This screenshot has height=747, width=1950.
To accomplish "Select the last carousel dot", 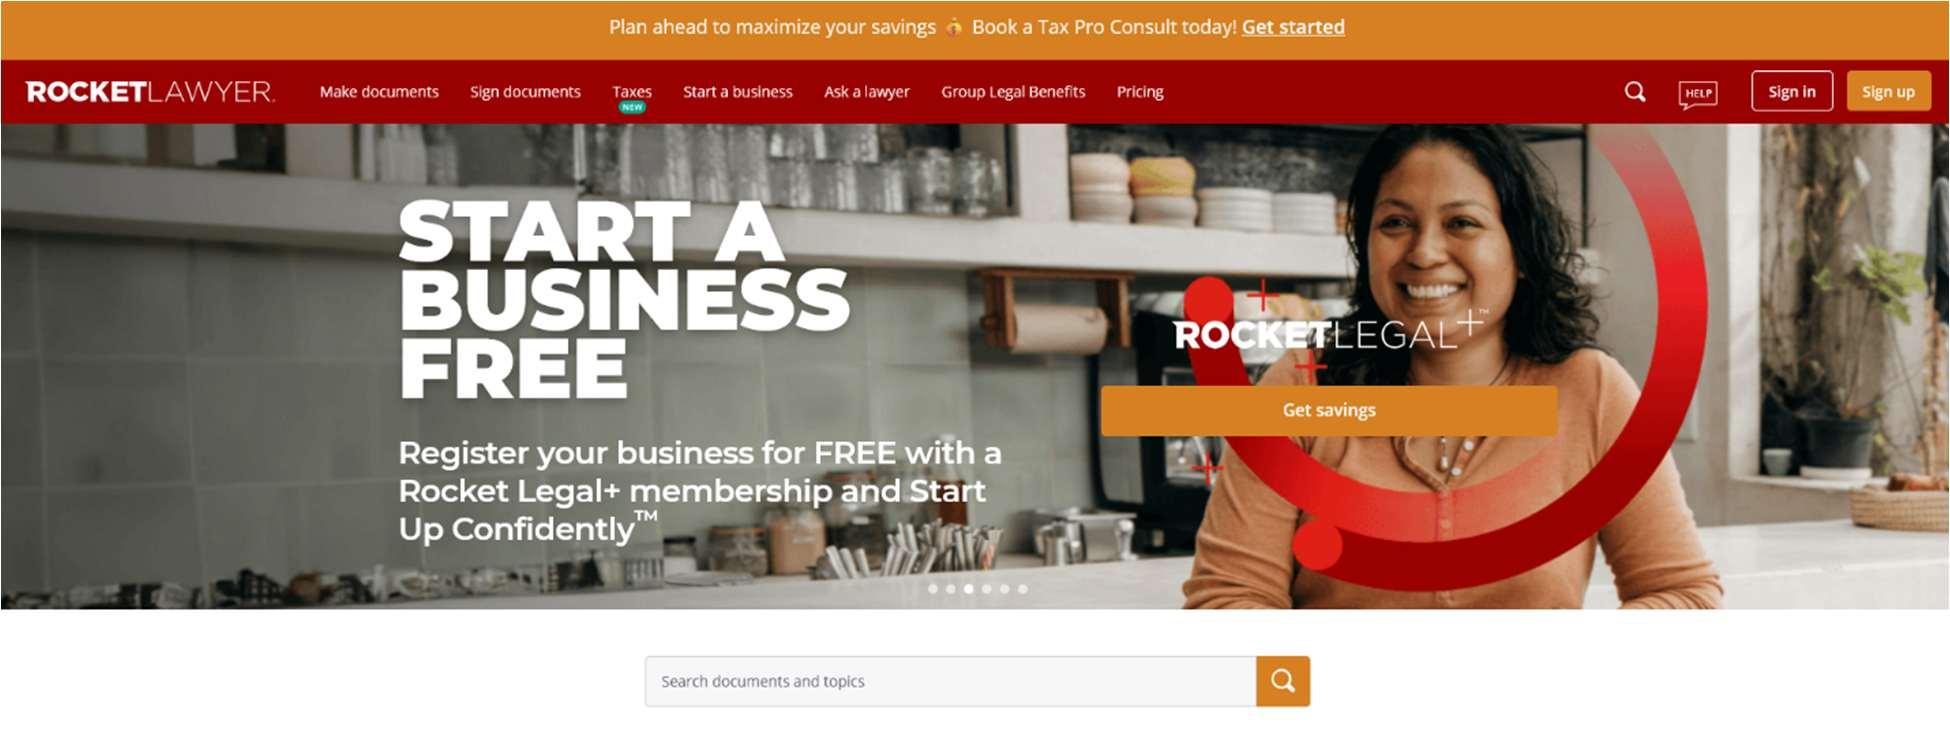I will click(x=1023, y=589).
